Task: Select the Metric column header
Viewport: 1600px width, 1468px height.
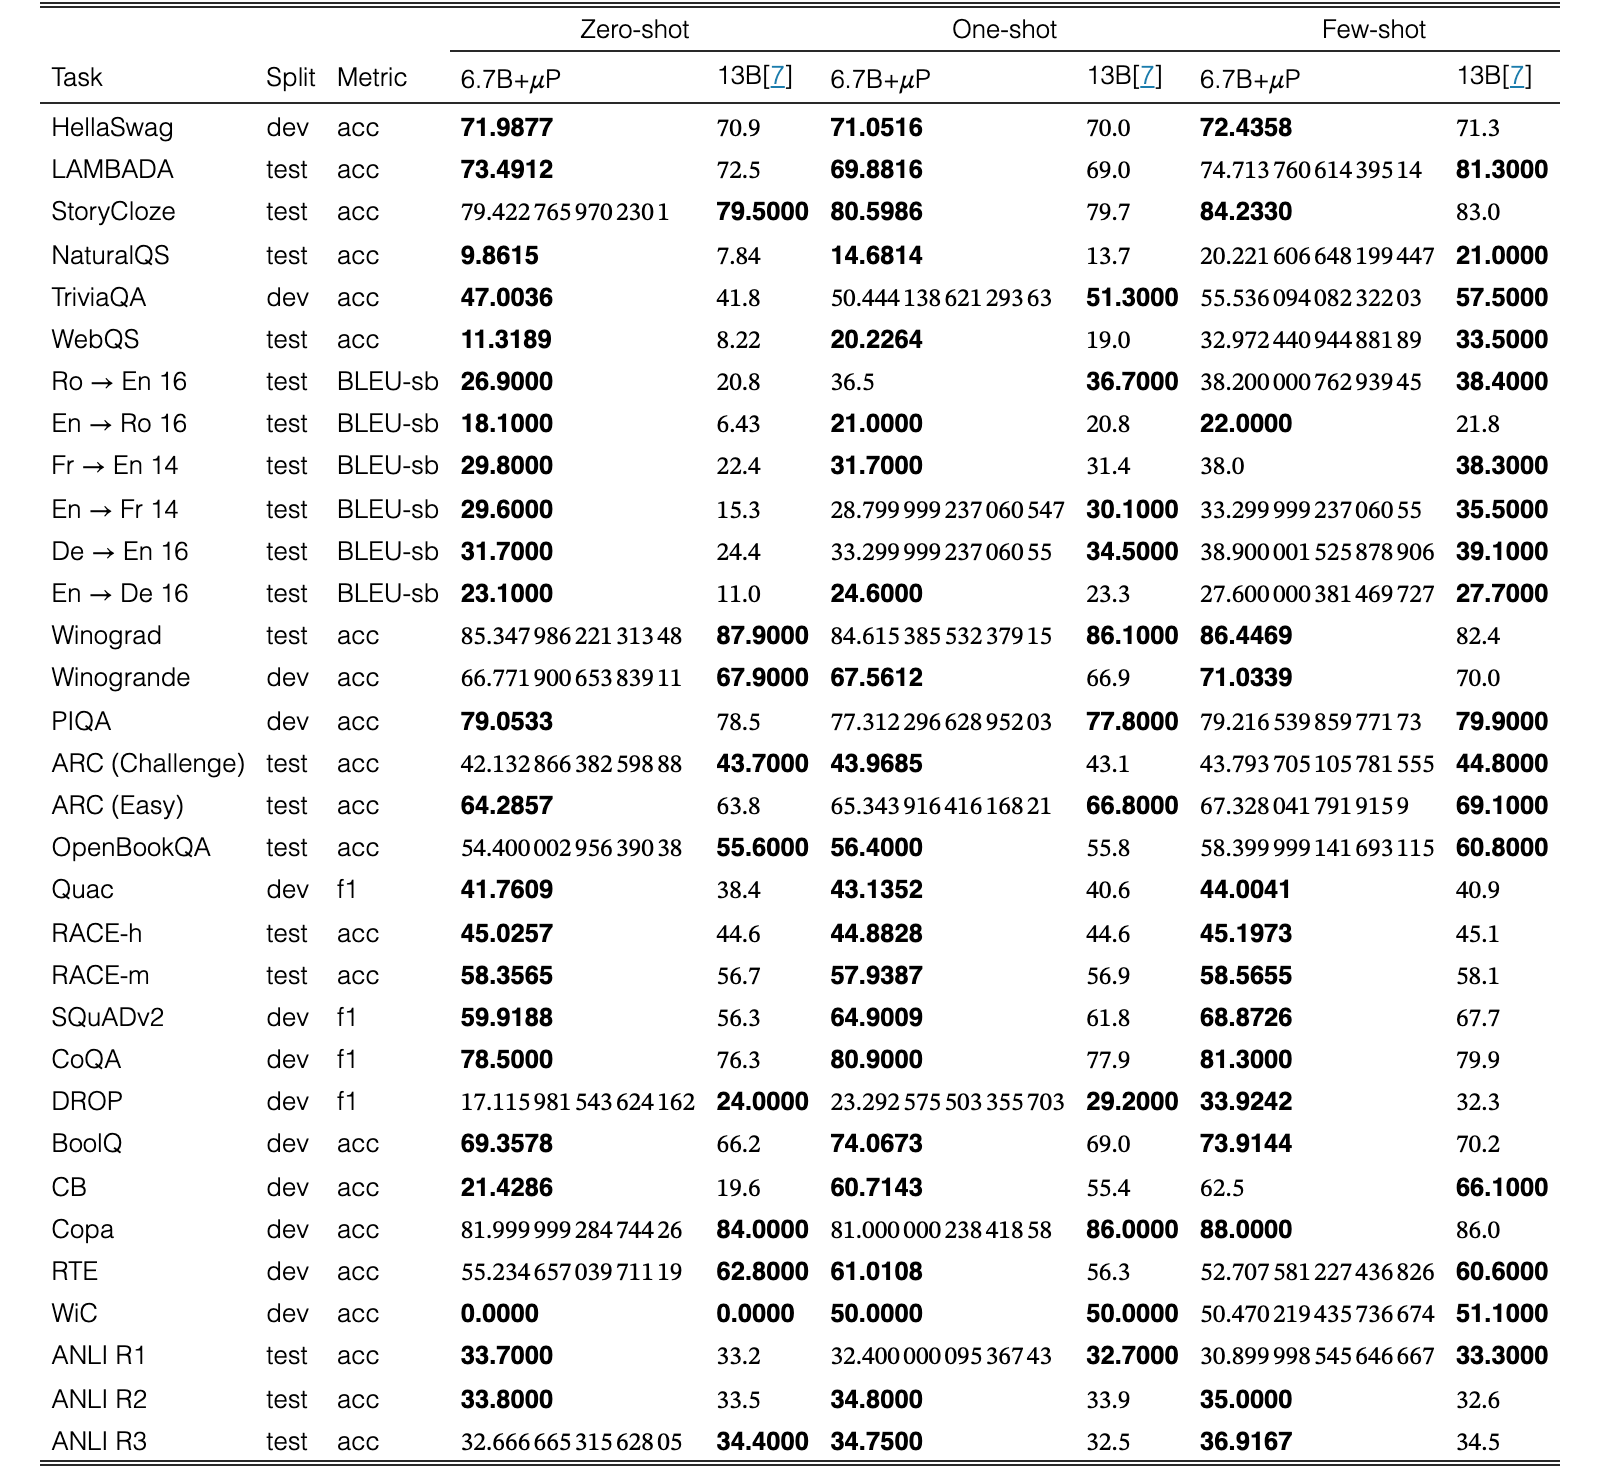Action: tap(372, 77)
